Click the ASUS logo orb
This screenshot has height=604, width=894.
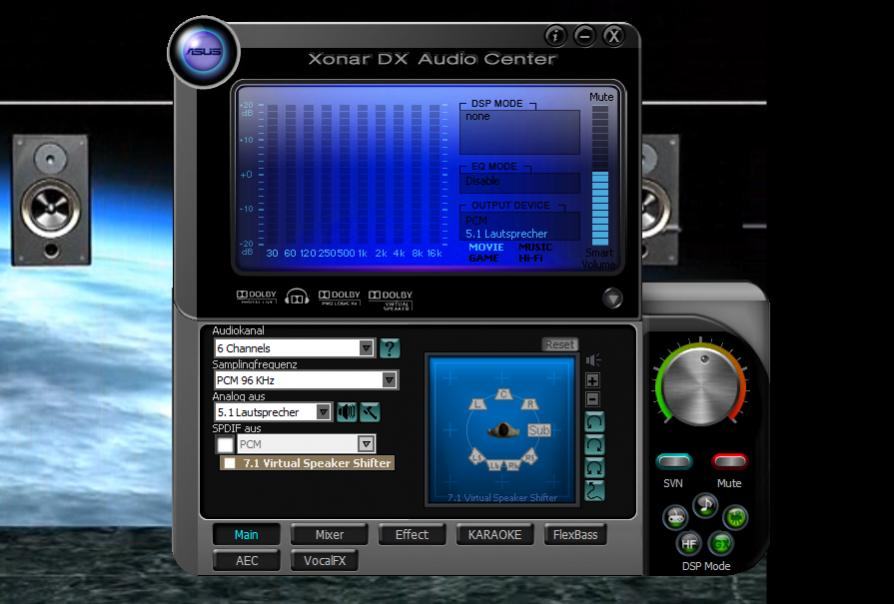coord(204,52)
